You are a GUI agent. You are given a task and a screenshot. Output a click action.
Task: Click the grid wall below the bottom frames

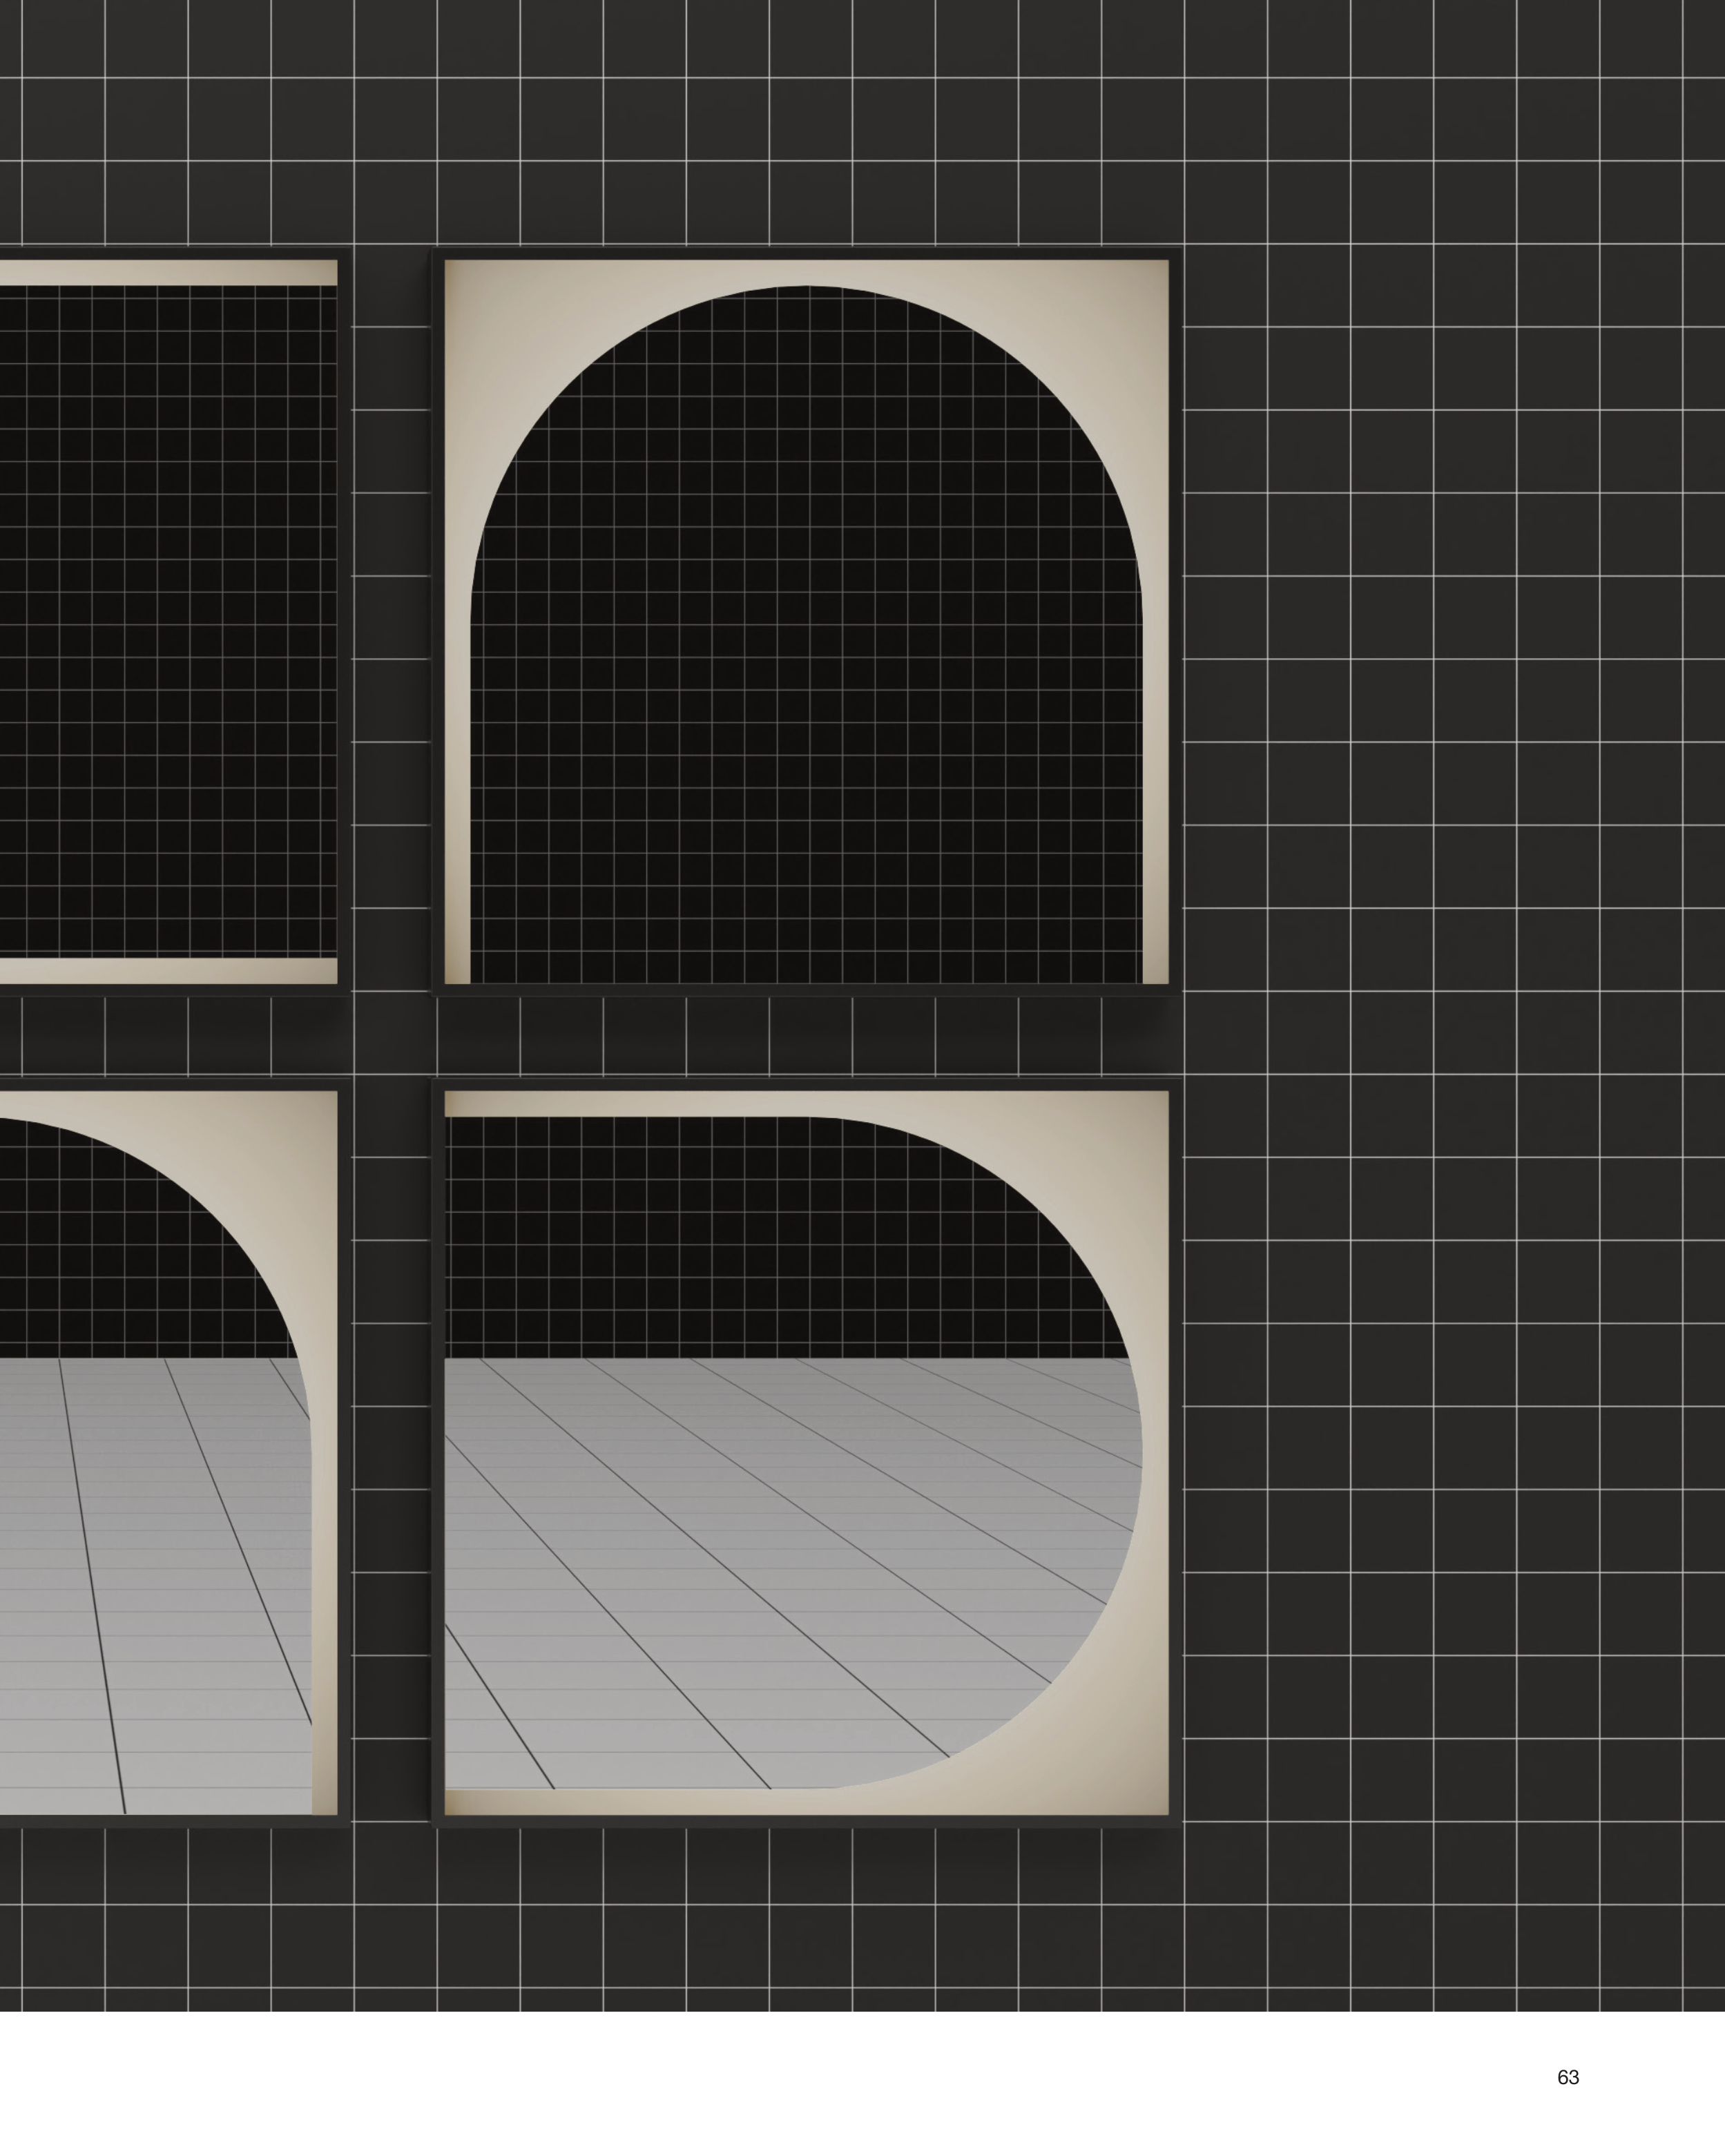[800, 1920]
